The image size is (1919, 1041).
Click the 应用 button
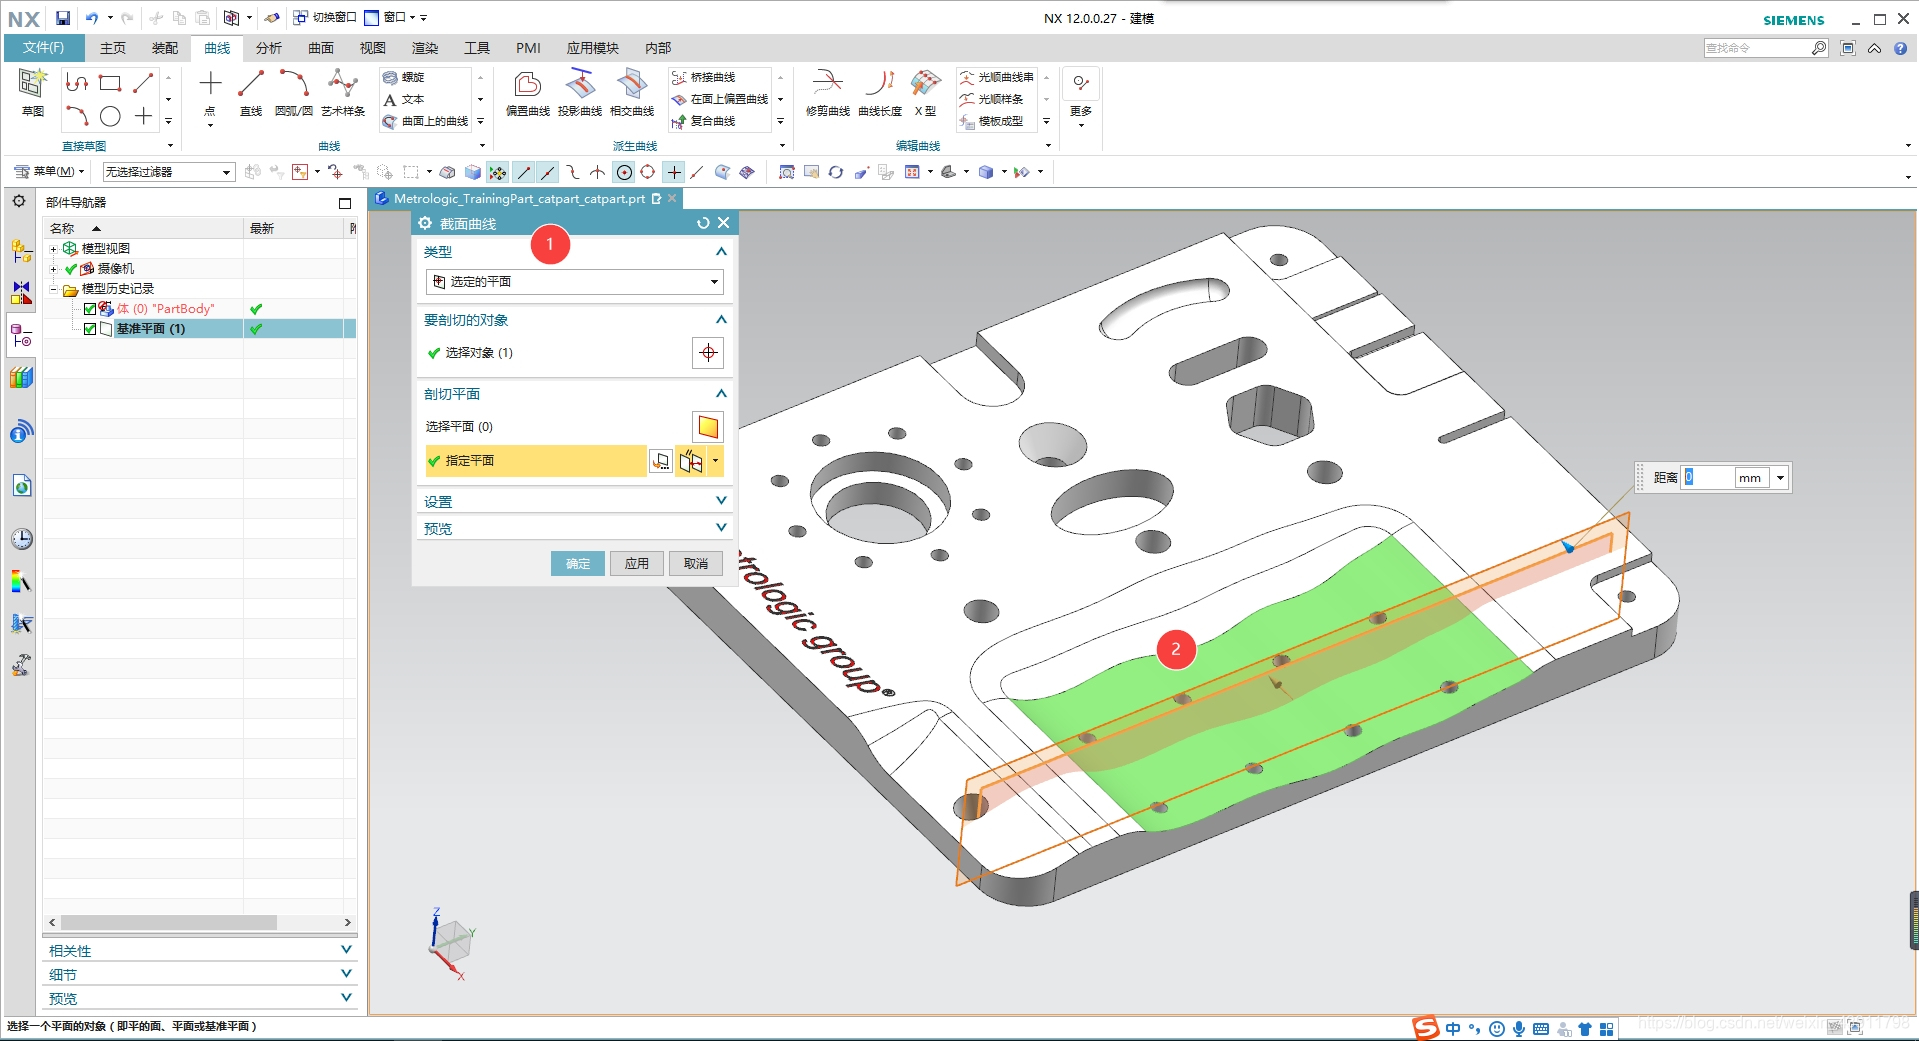tap(637, 564)
